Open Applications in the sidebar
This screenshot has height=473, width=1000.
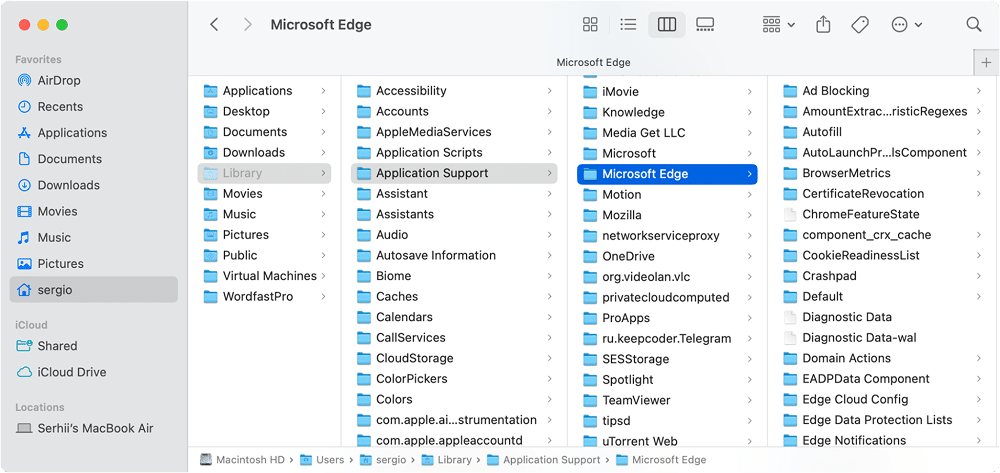94,133
